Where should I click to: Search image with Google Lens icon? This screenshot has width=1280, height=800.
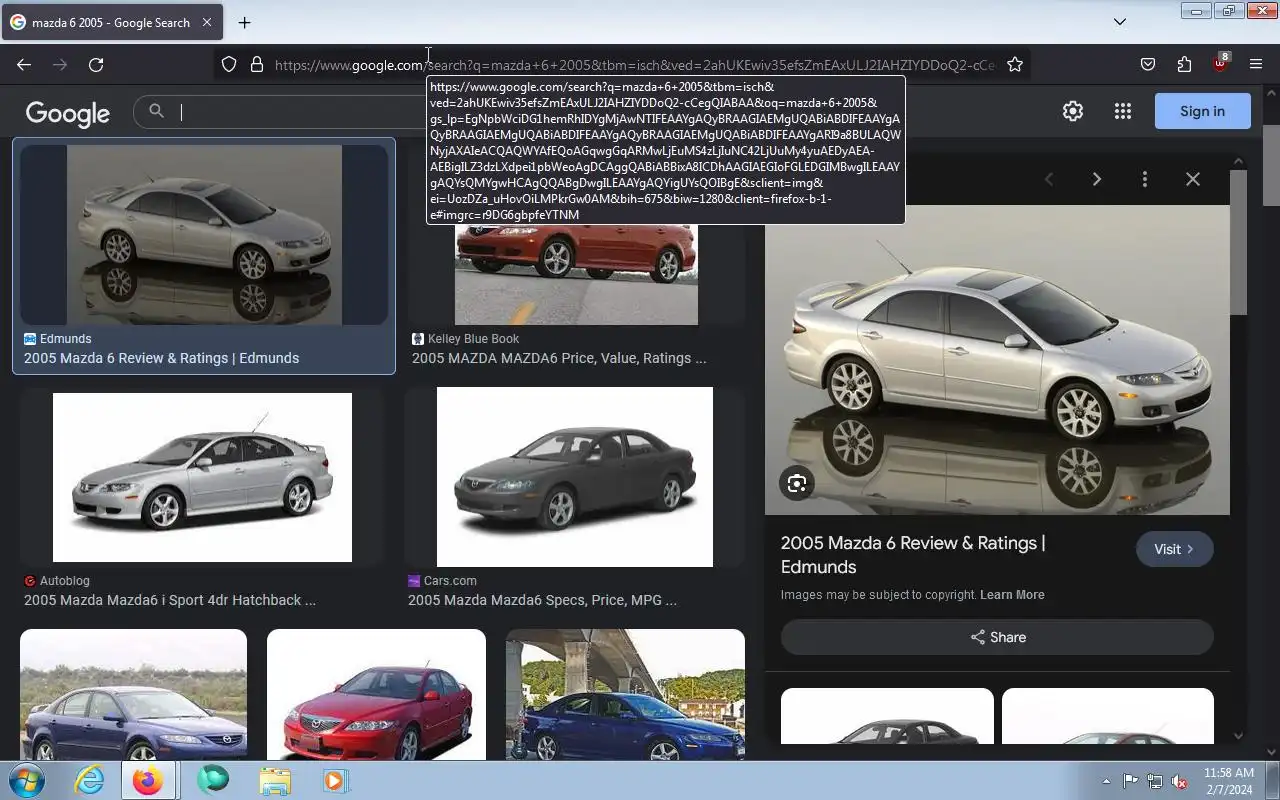[797, 484]
